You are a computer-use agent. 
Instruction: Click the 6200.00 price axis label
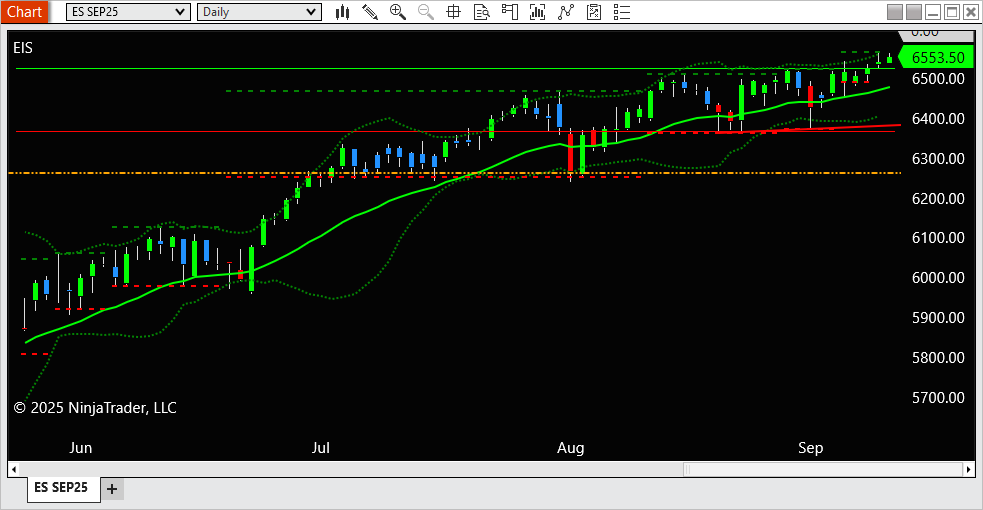click(x=938, y=199)
